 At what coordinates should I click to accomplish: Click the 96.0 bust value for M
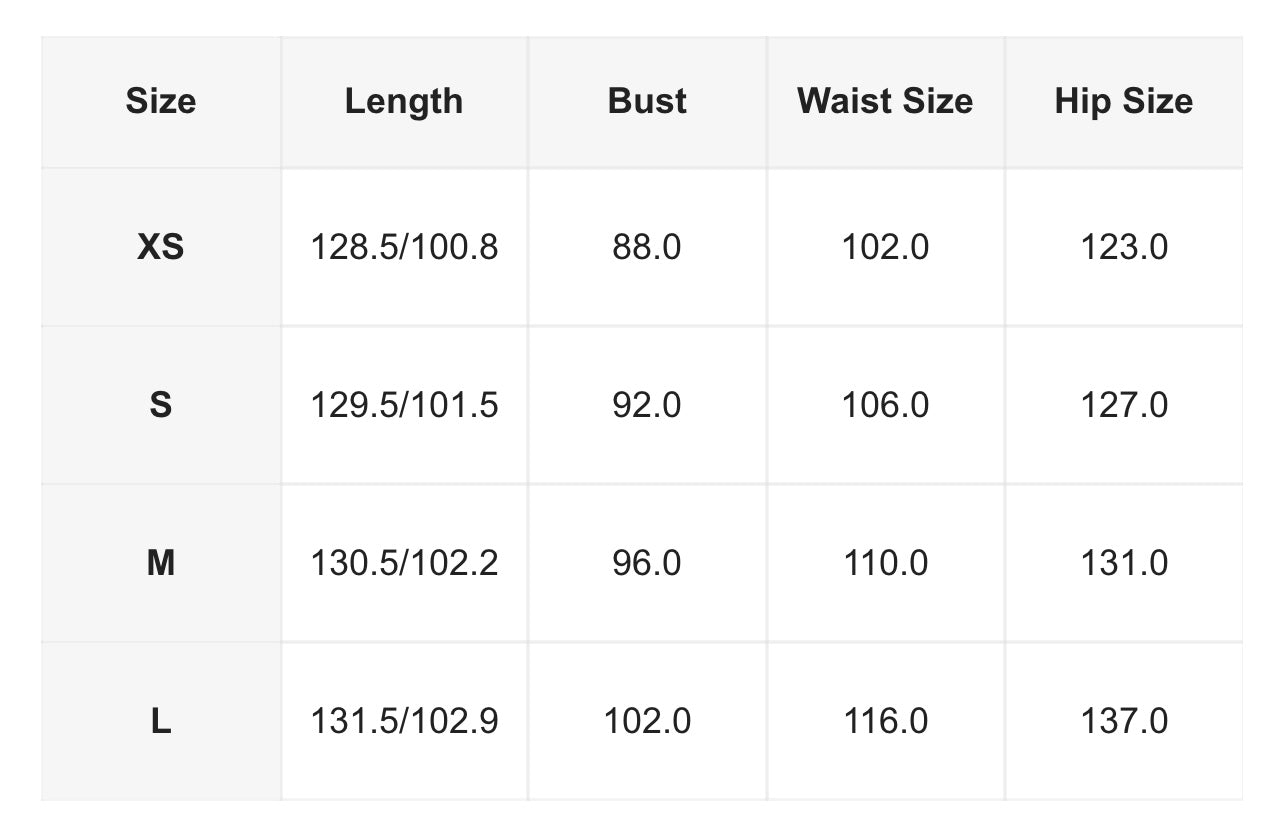647,563
